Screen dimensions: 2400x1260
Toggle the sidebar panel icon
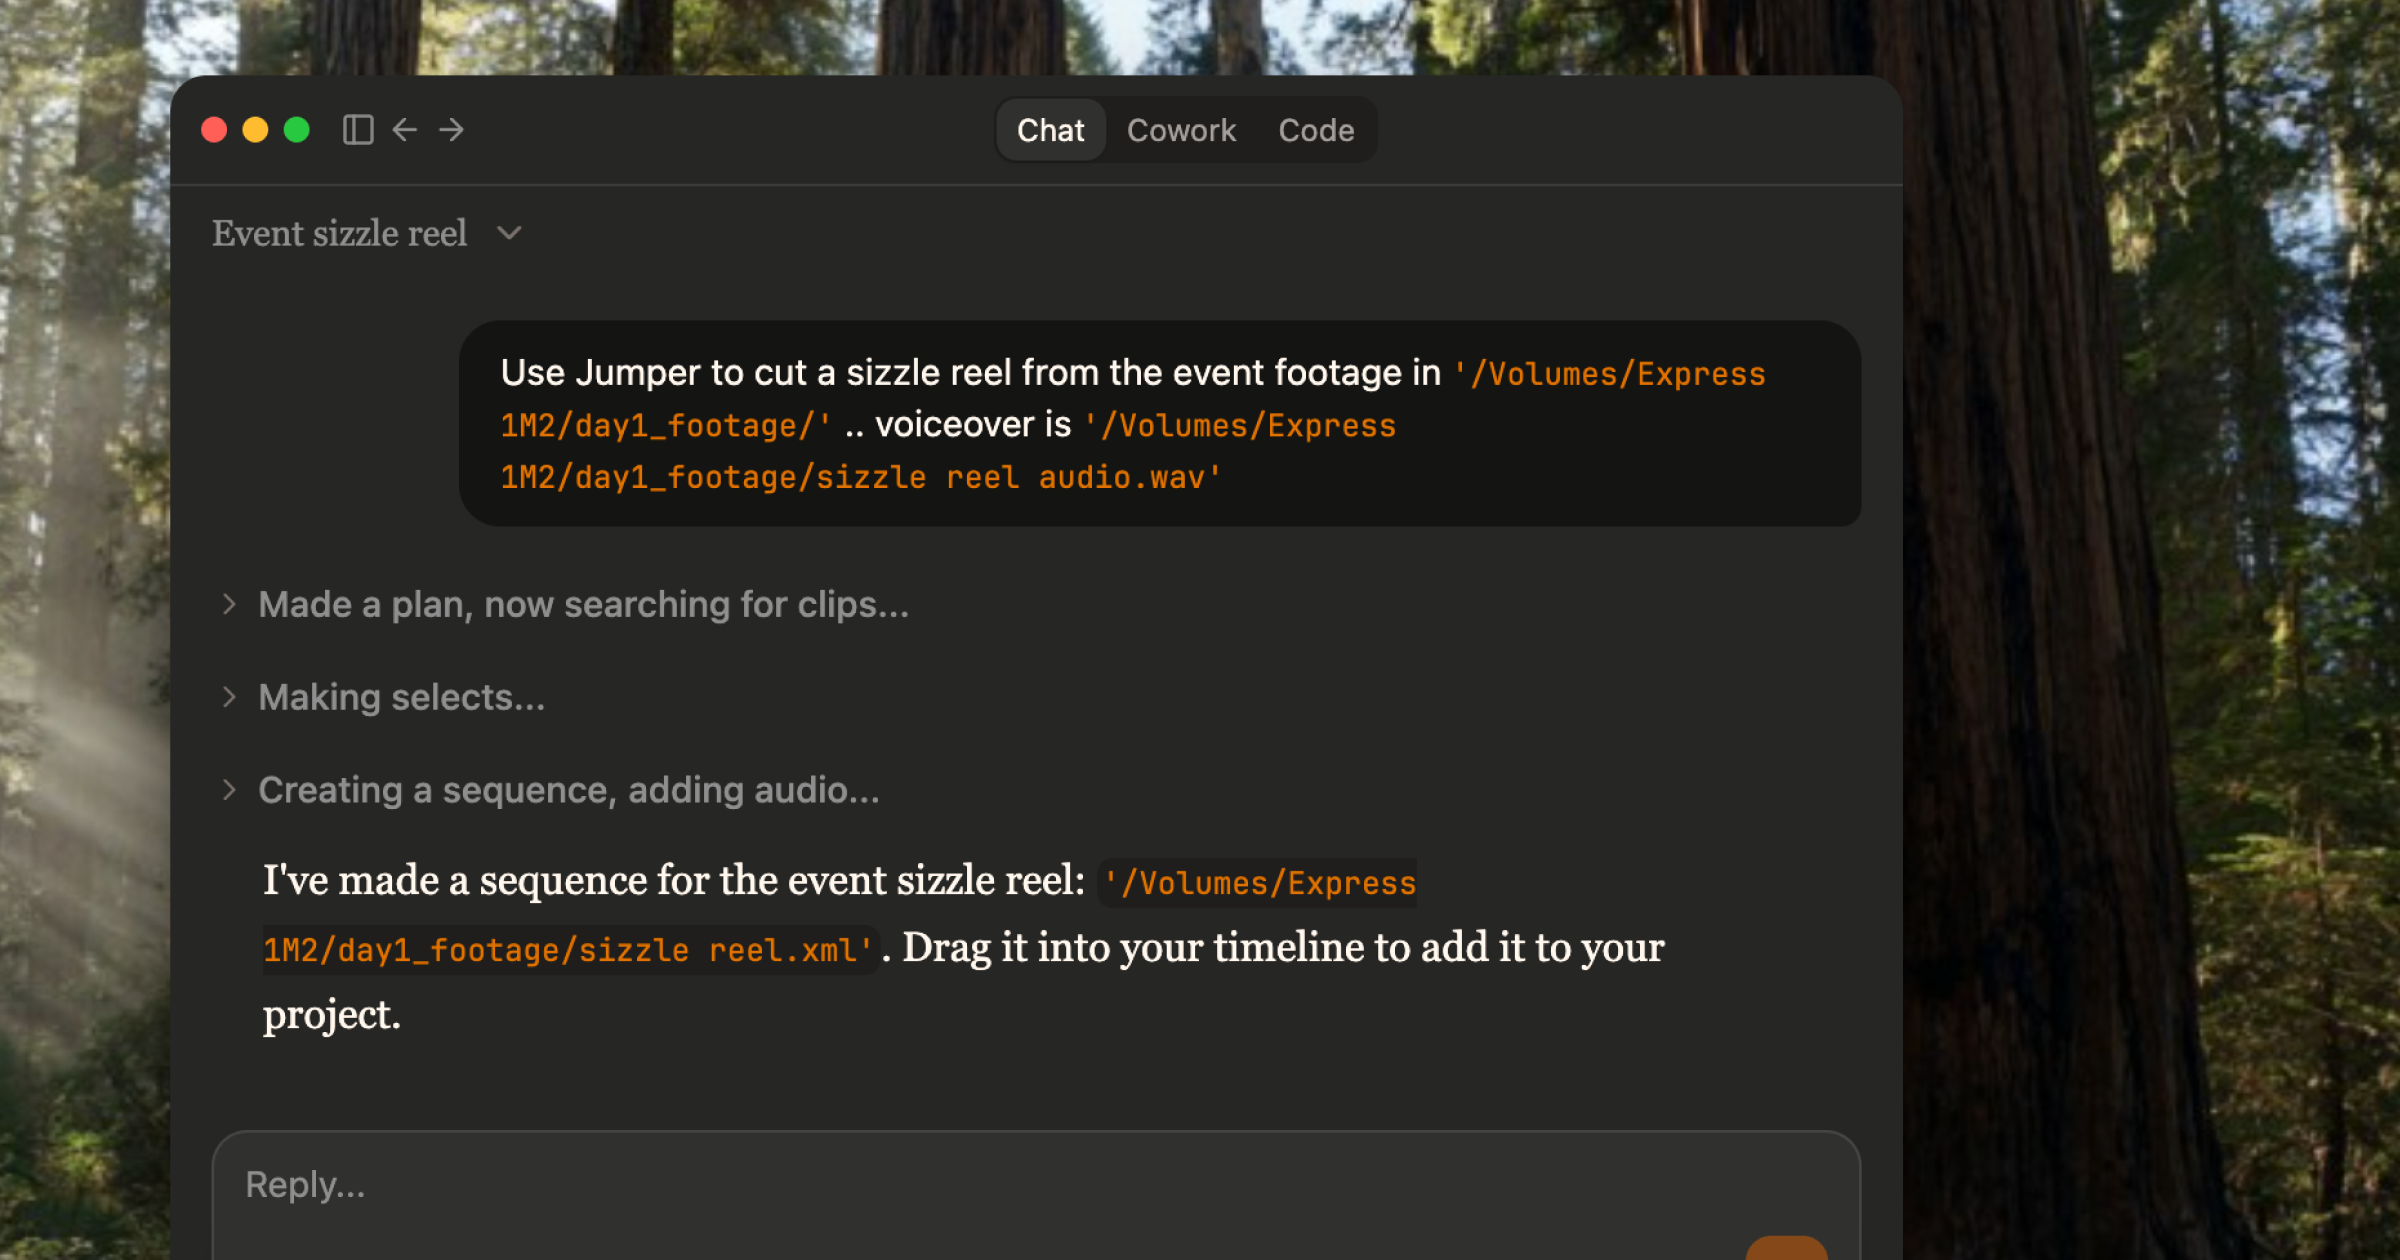358,130
